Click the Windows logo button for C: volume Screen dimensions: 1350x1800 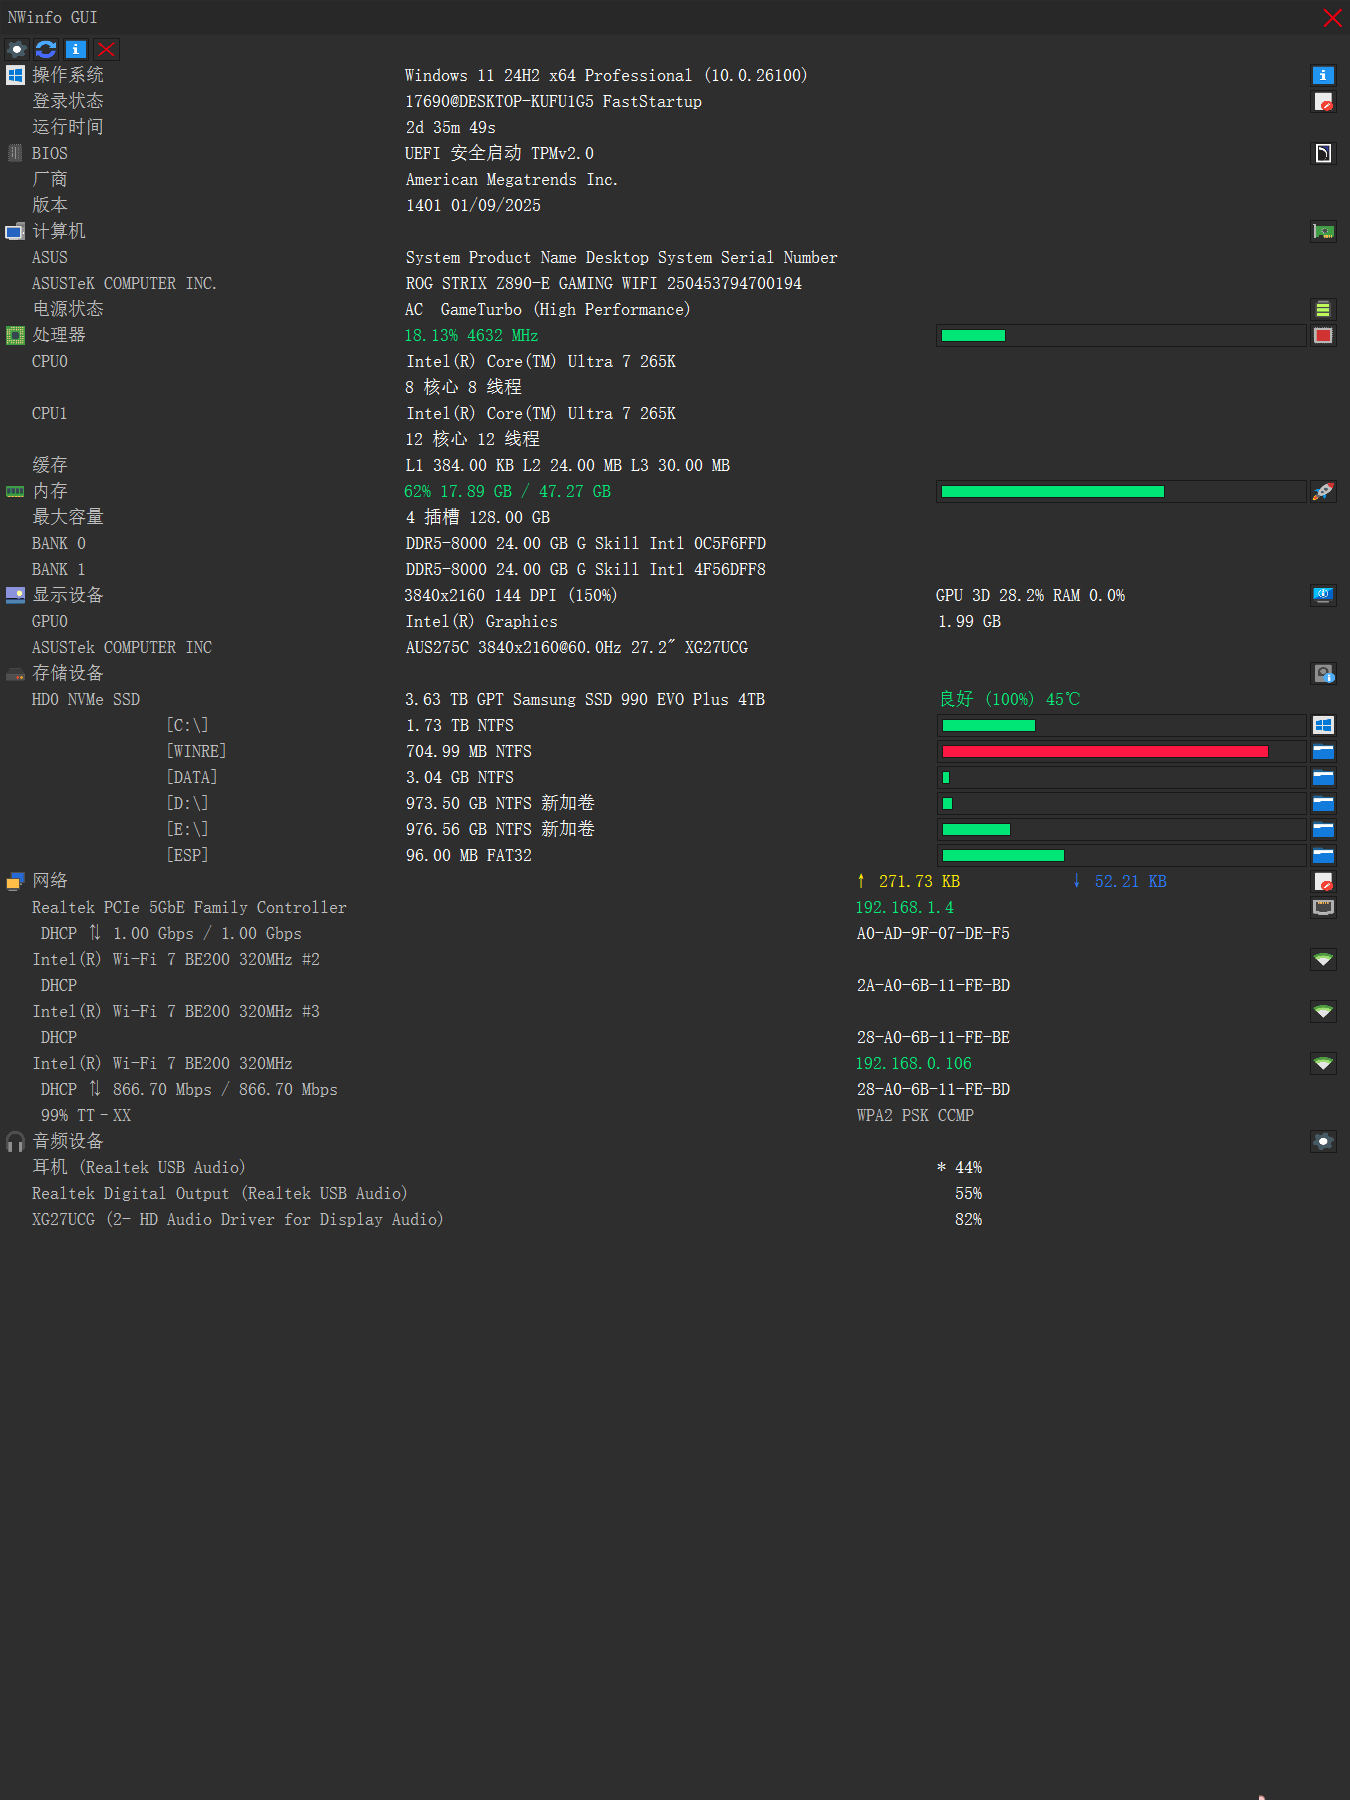pos(1323,725)
